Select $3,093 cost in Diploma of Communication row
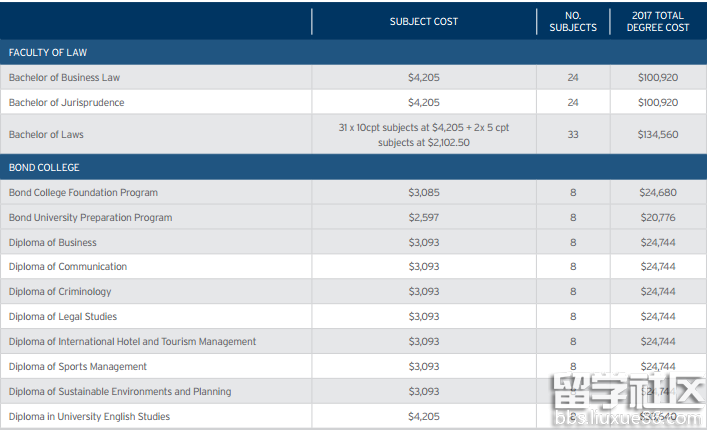The height and width of the screenshot is (430, 708). pos(424,266)
